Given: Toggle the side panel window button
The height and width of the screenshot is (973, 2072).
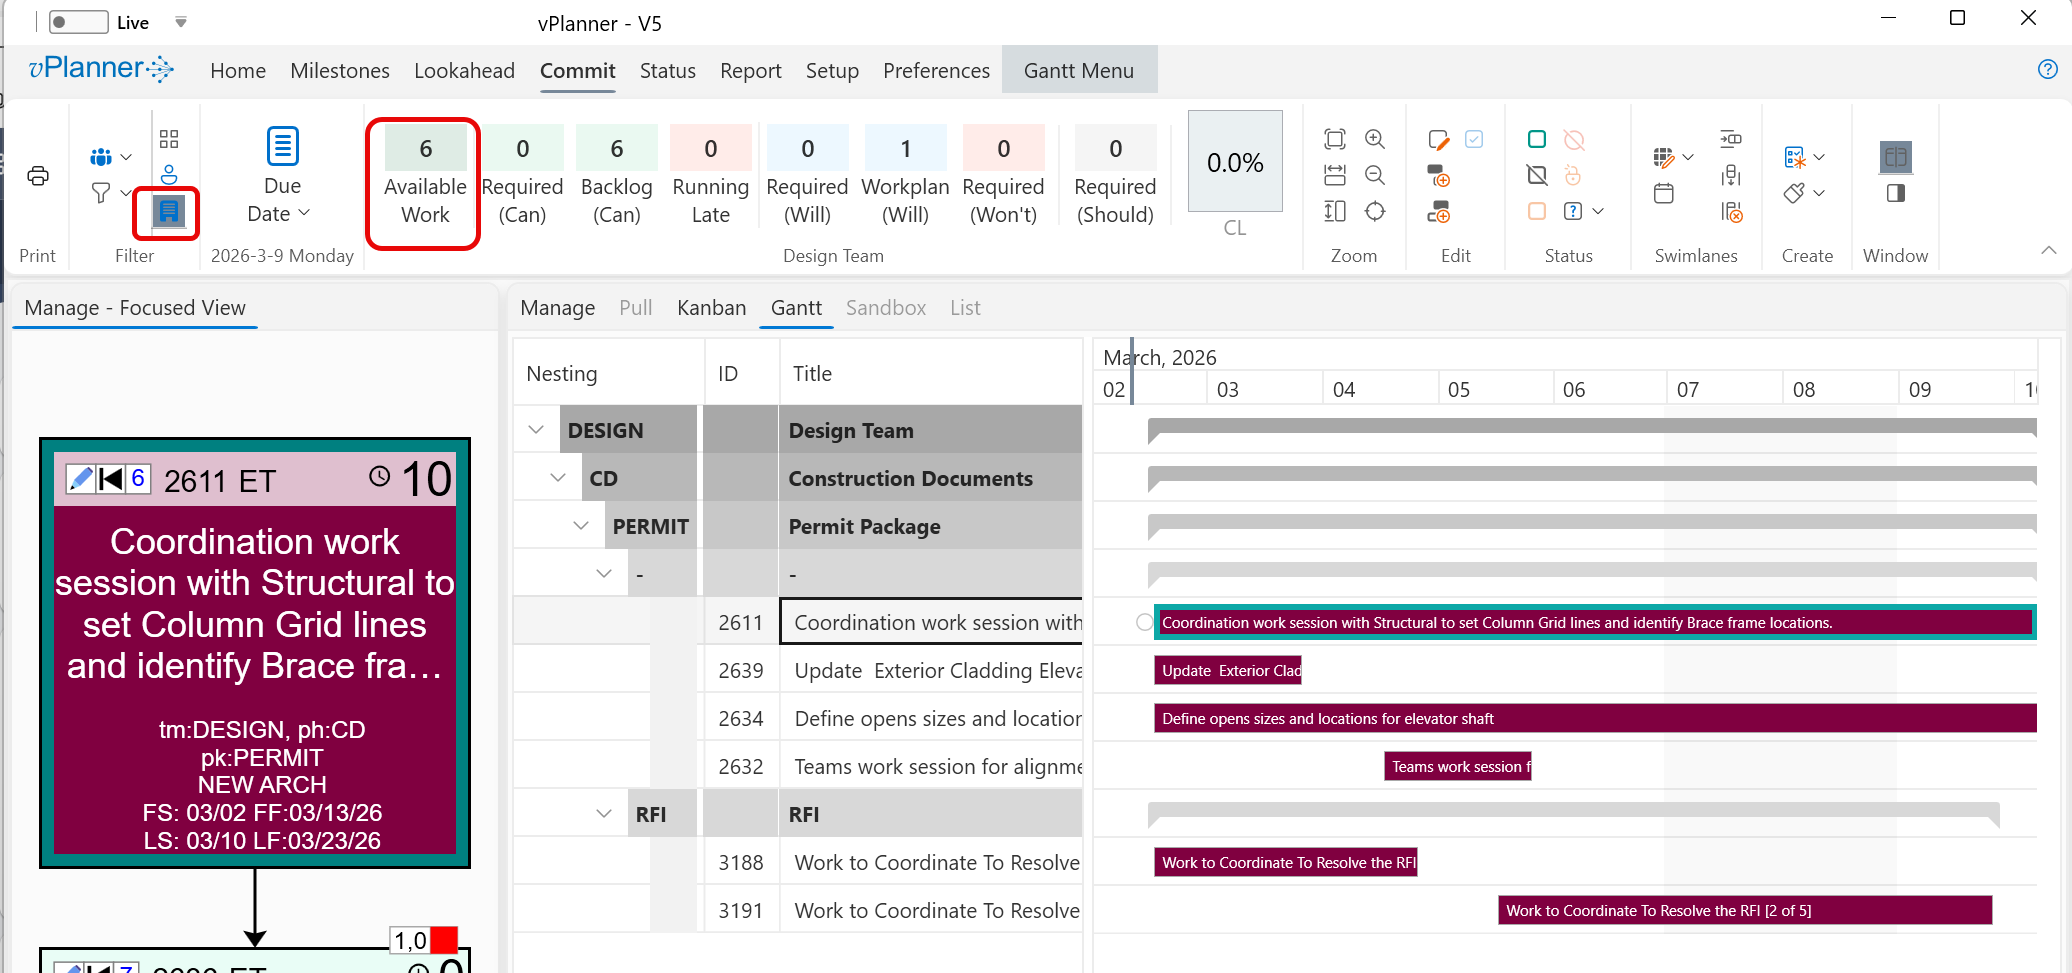Looking at the screenshot, I should point(1896,193).
